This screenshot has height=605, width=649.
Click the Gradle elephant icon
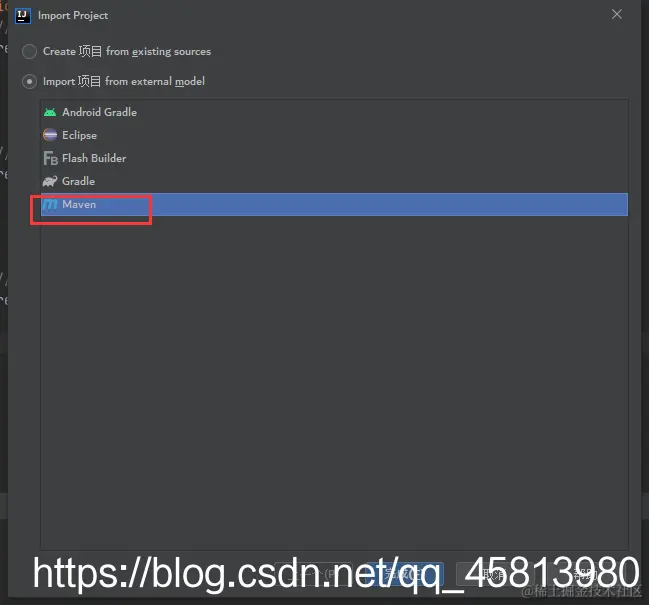point(50,181)
